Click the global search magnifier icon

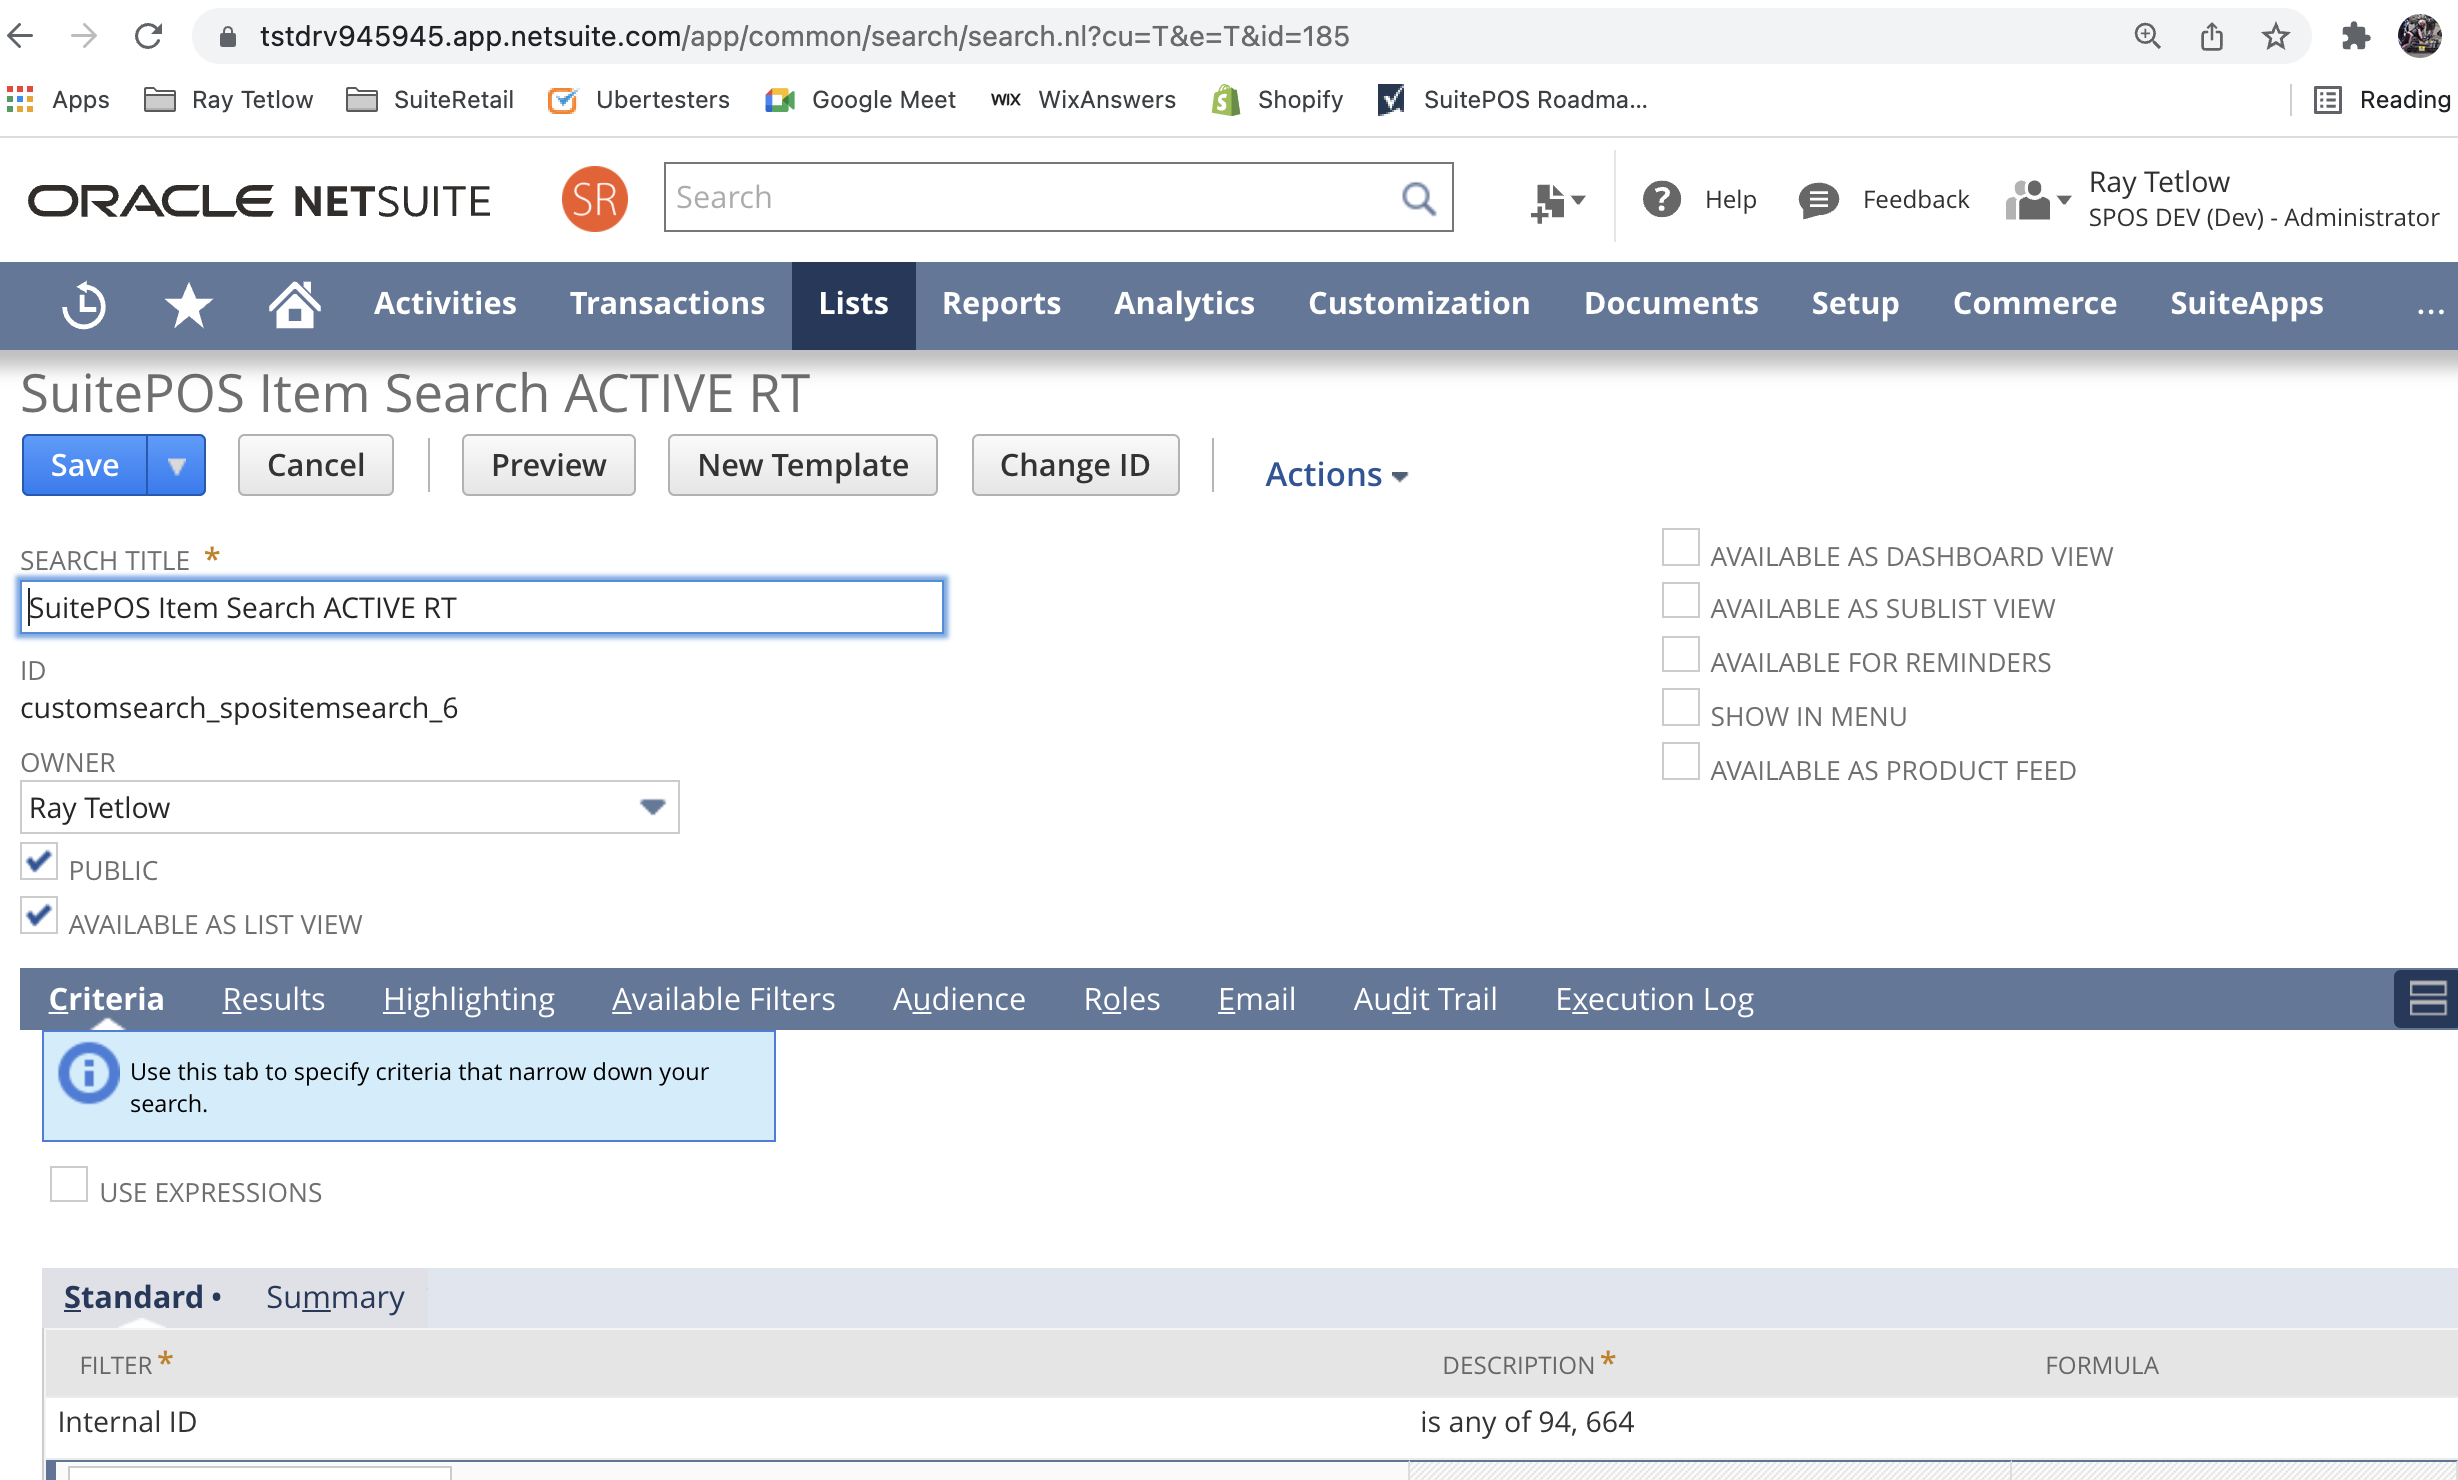[x=1418, y=198]
